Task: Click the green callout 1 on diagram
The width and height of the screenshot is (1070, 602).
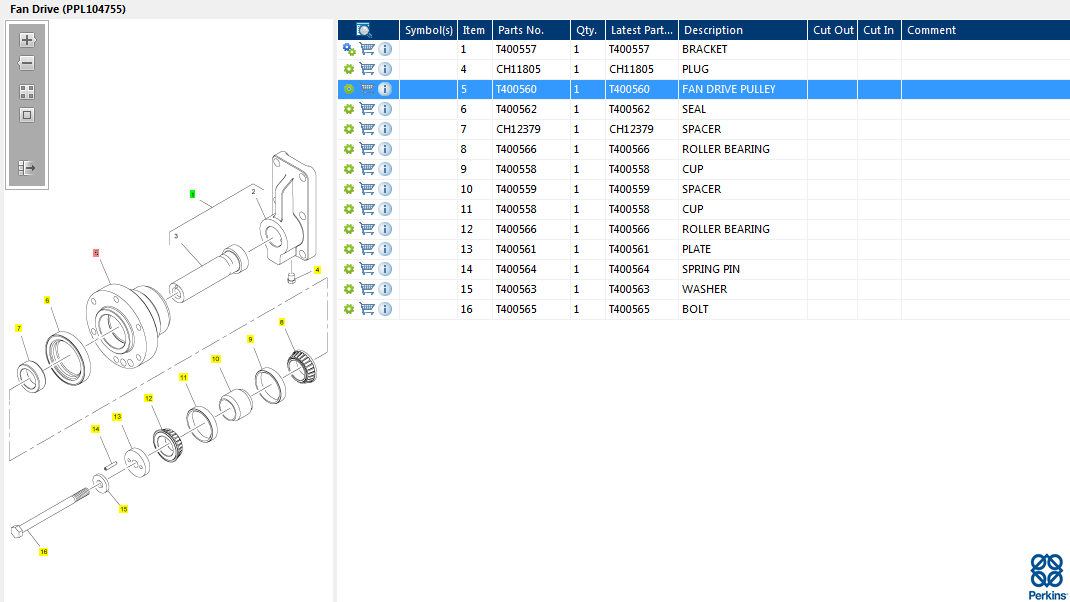Action: coord(193,193)
